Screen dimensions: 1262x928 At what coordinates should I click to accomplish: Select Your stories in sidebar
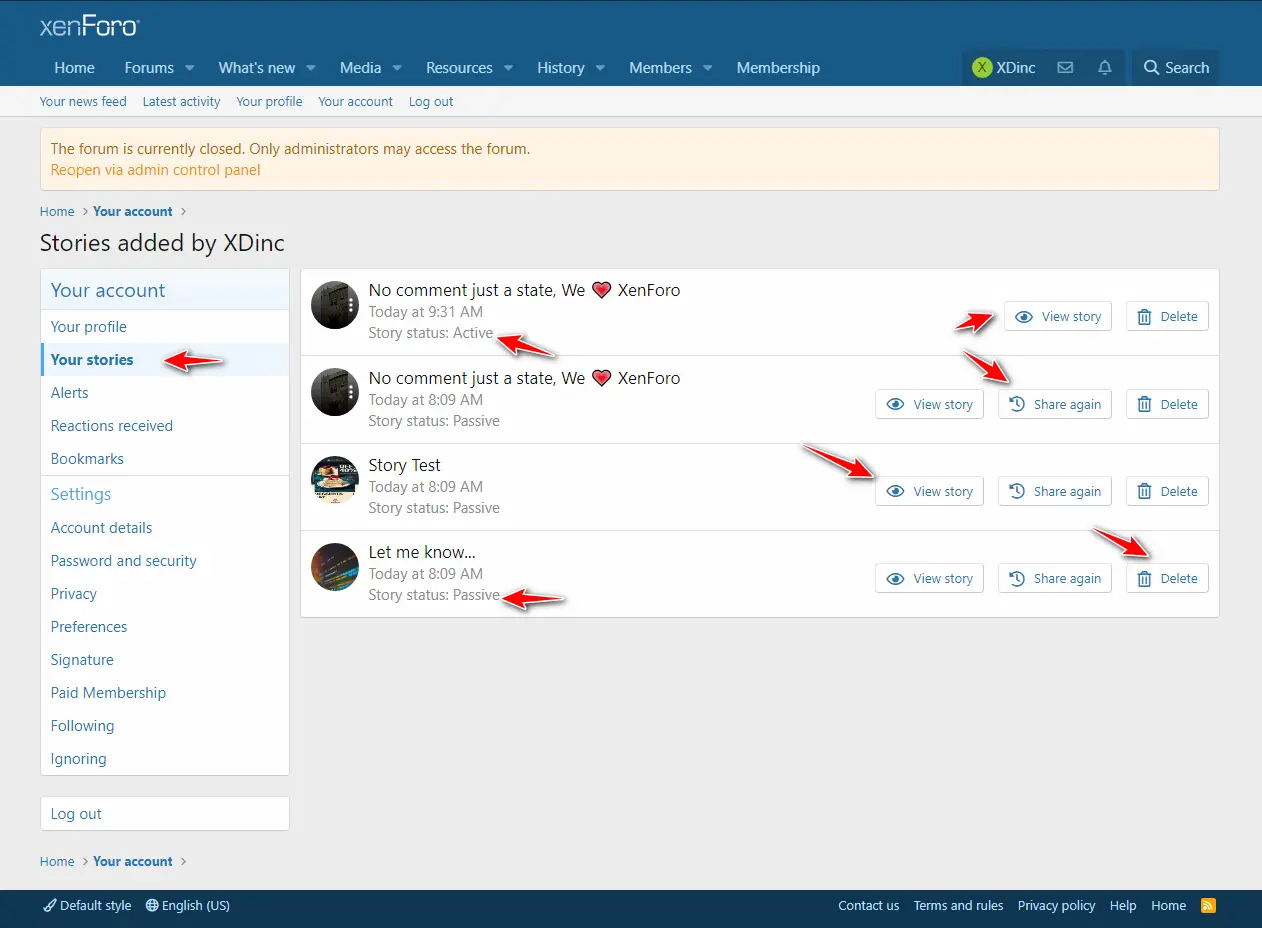pyautogui.click(x=92, y=360)
